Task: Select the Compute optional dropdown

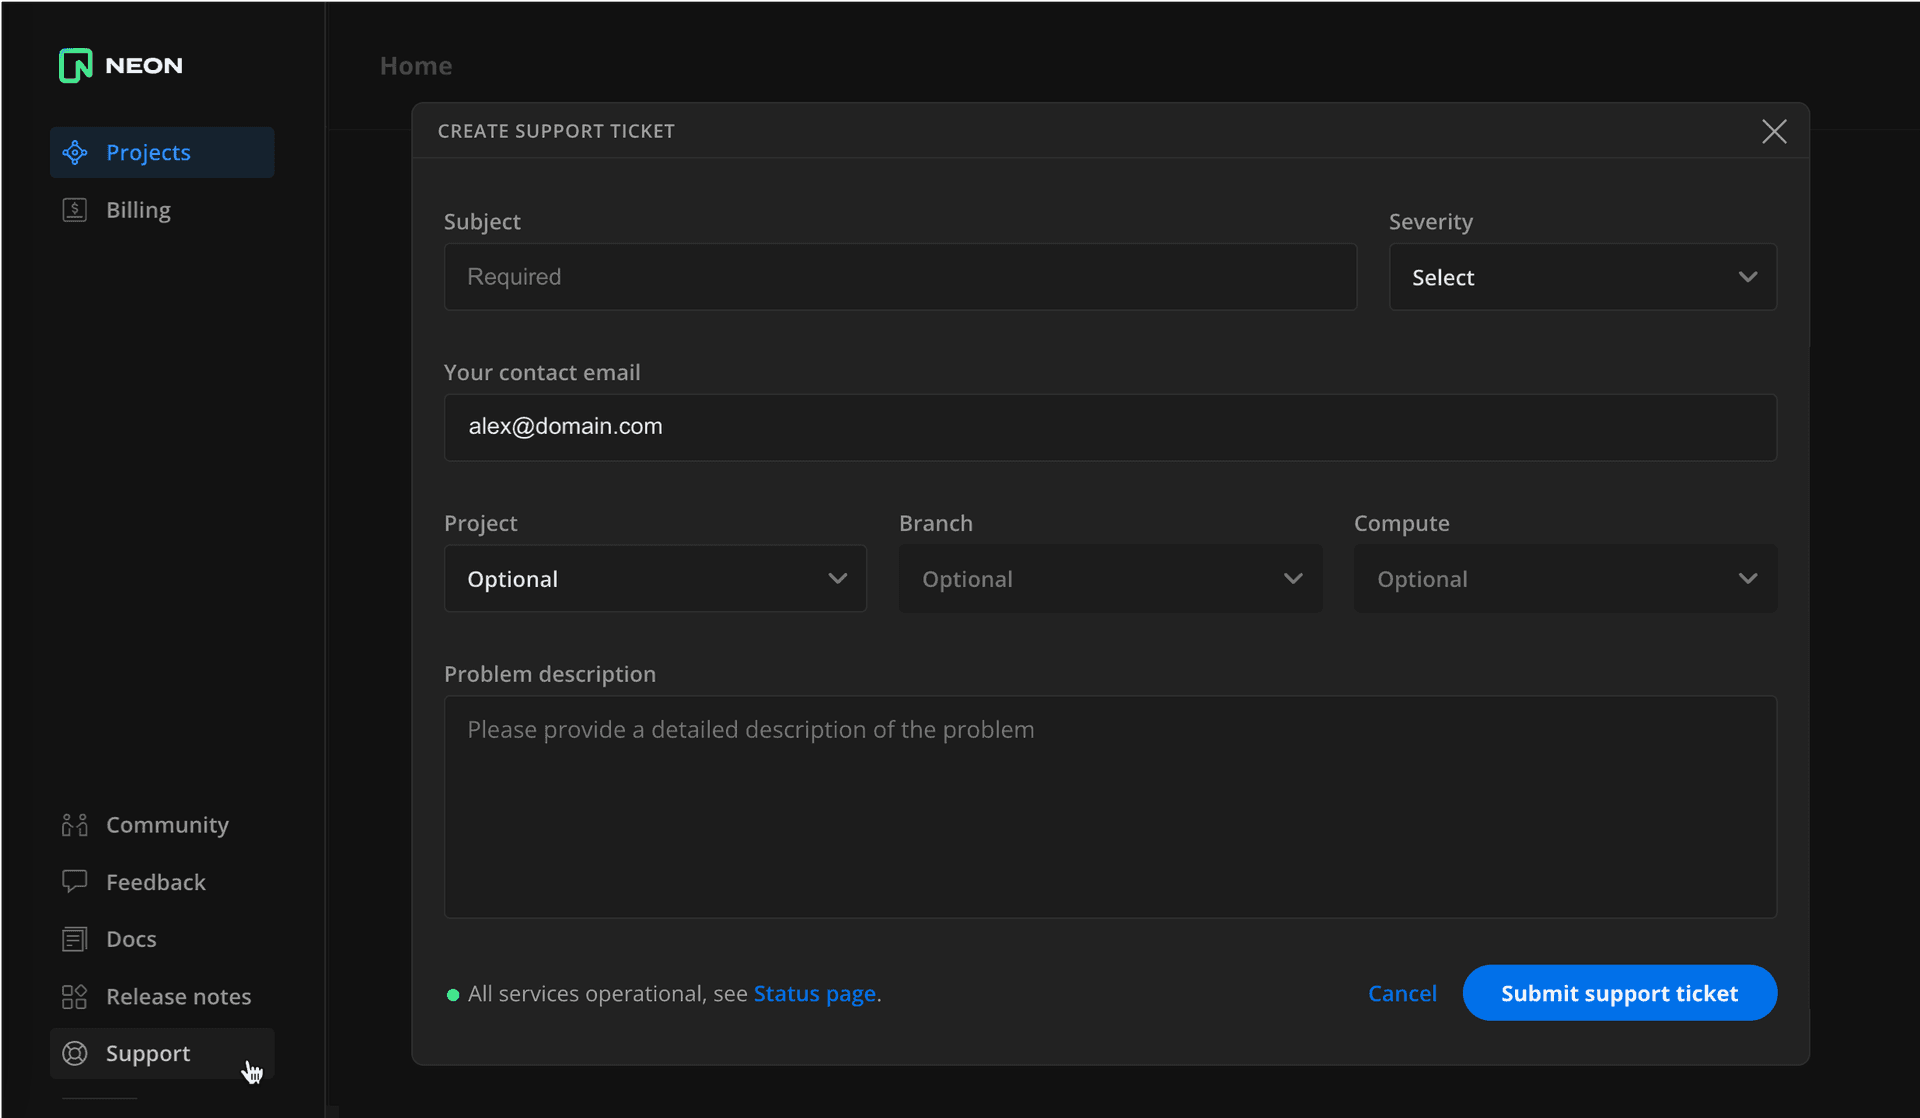Action: (1563, 578)
